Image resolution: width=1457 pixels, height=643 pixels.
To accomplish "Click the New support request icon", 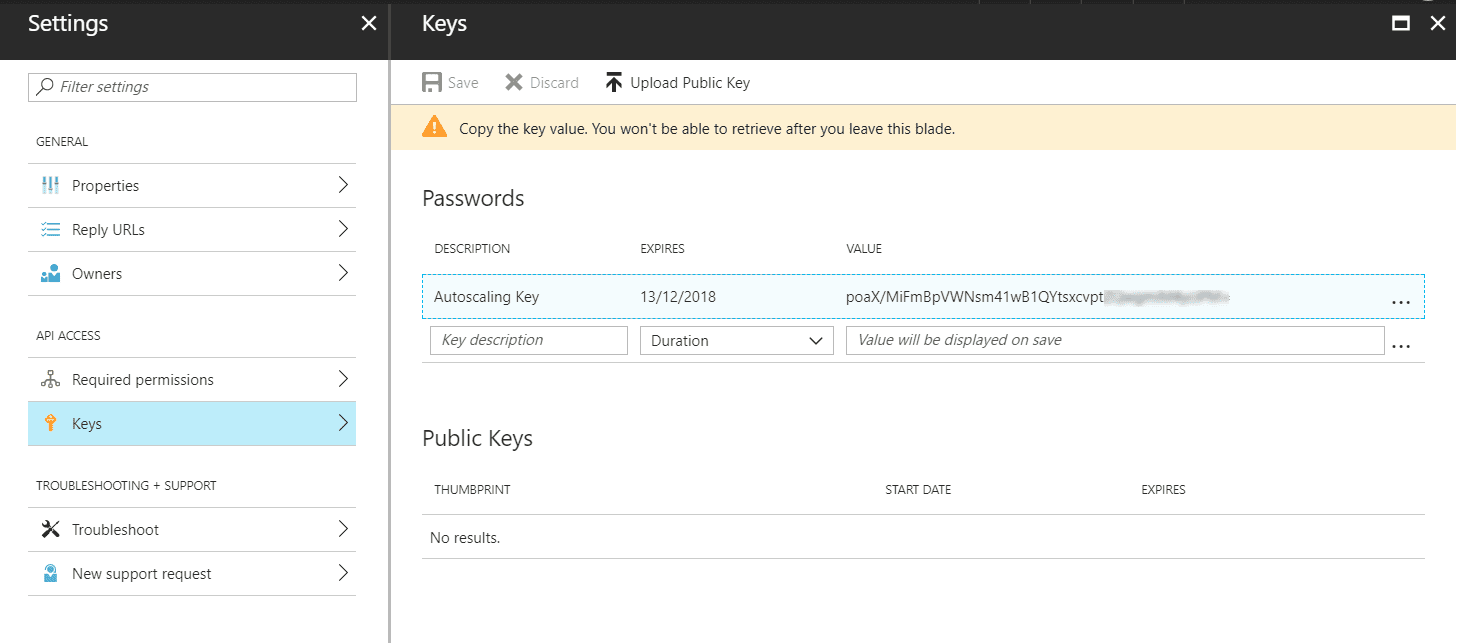I will [50, 574].
